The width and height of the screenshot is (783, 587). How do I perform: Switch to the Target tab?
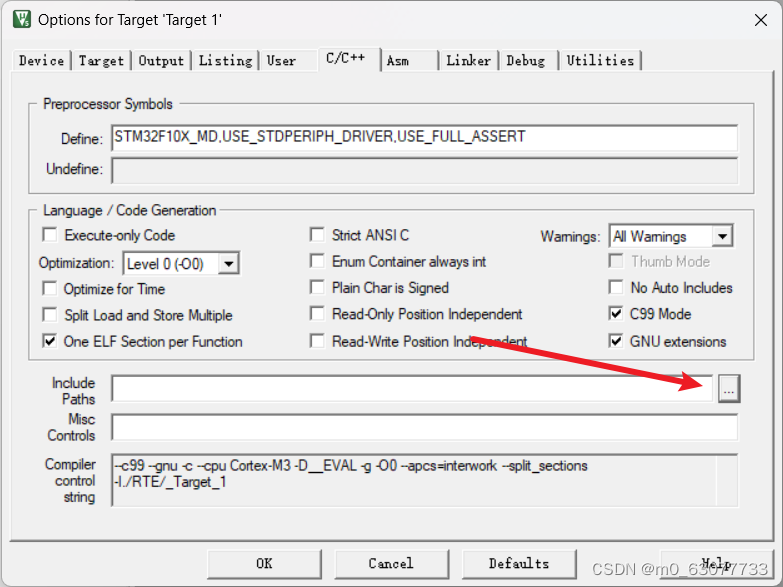coord(101,61)
